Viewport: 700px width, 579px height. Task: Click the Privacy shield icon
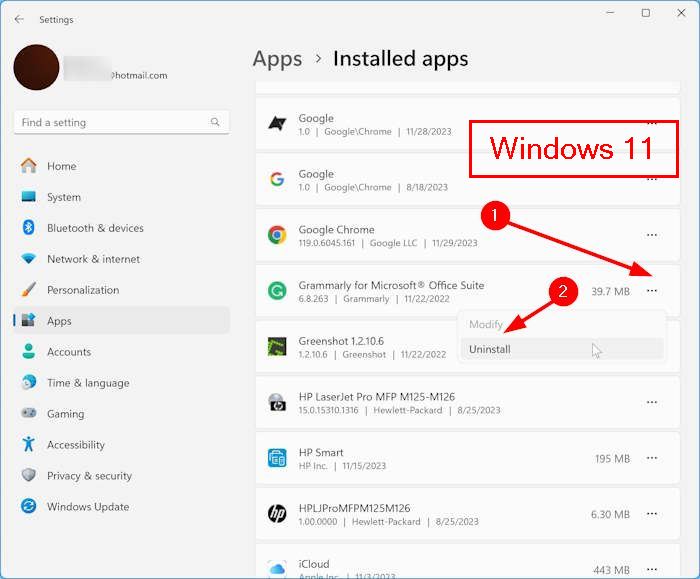point(29,475)
